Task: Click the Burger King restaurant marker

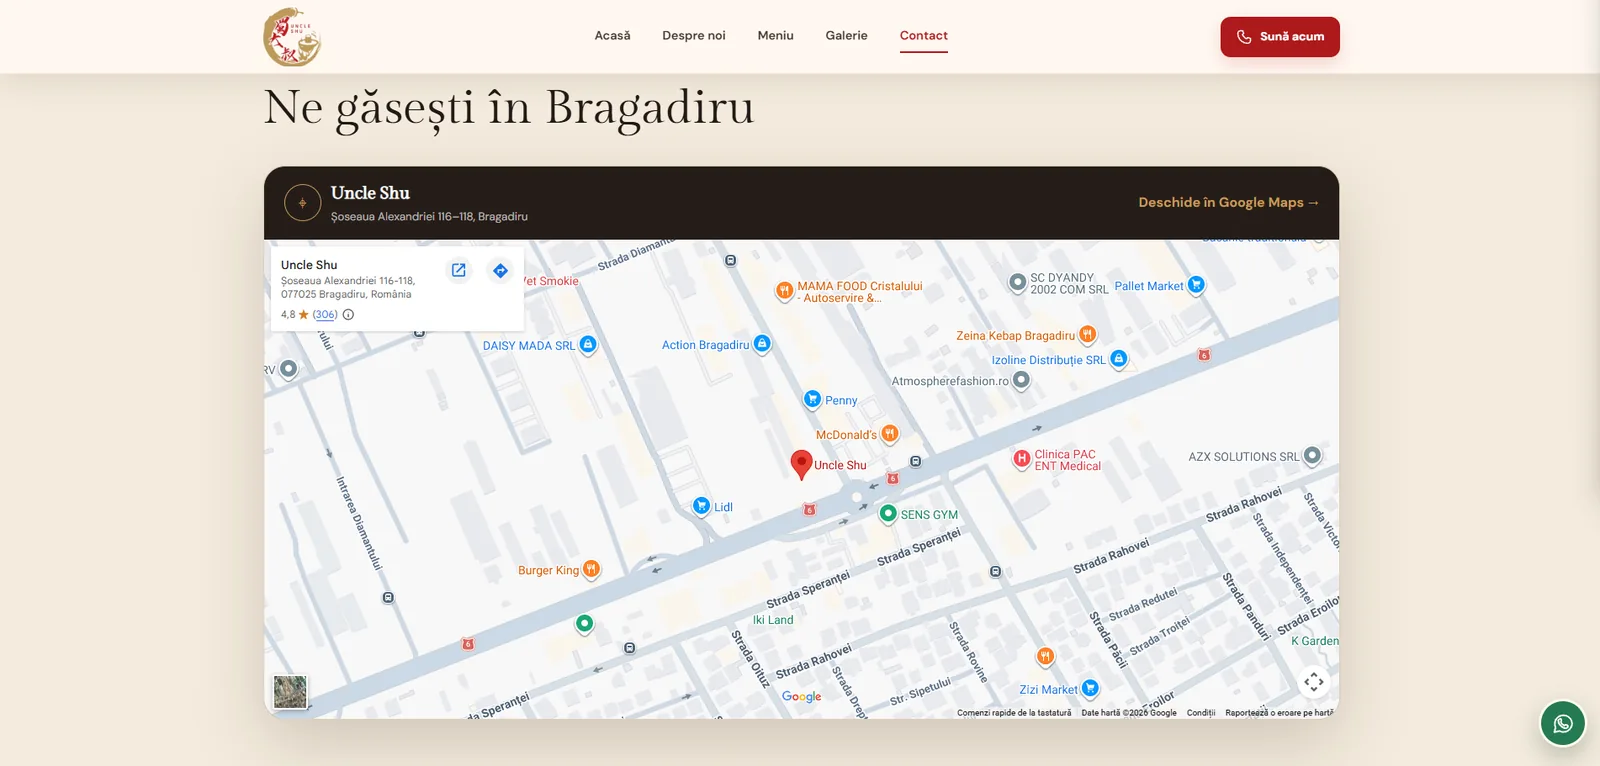Action: pos(591,569)
